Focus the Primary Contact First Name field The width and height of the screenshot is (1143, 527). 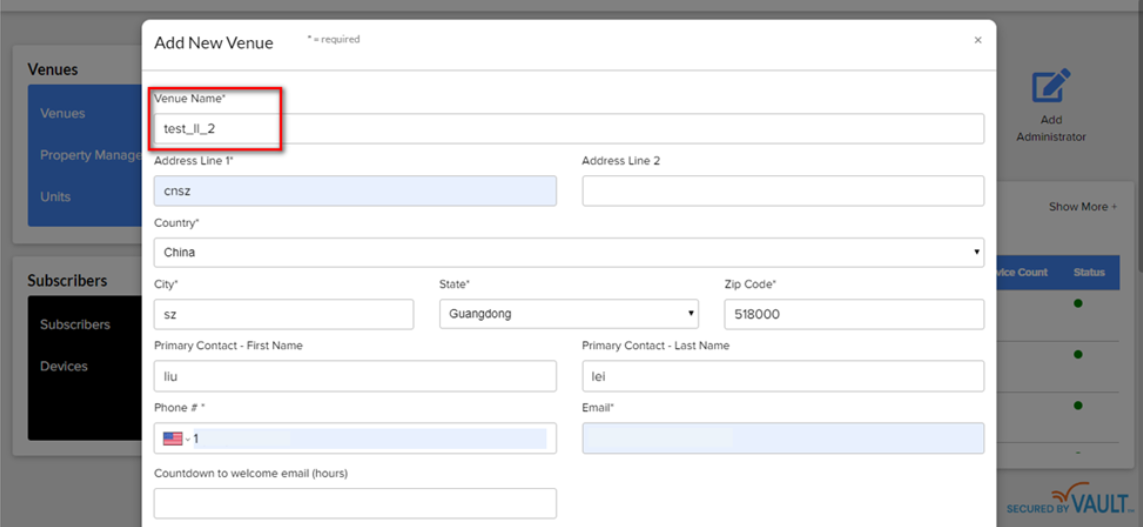click(355, 376)
